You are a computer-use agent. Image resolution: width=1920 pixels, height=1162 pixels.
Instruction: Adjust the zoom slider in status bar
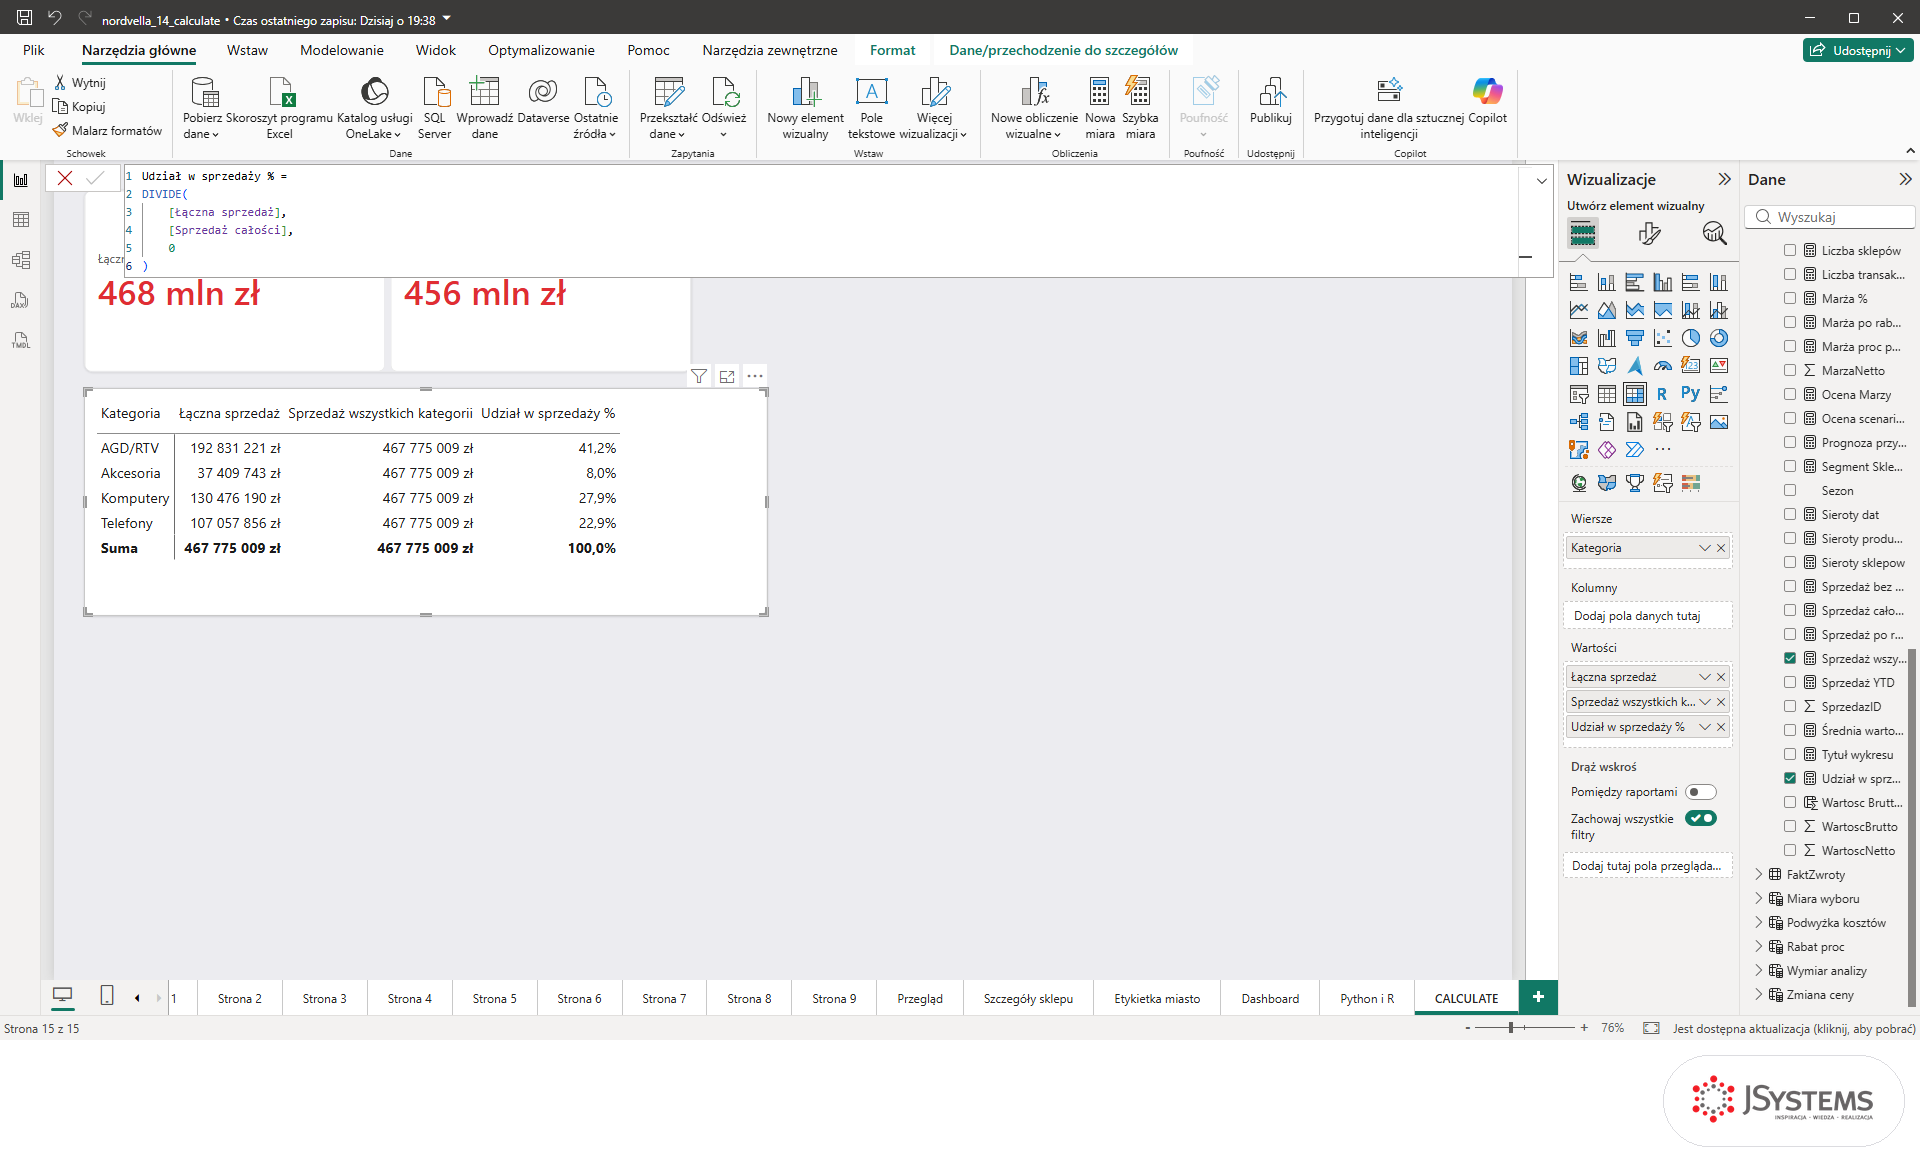1511,1028
